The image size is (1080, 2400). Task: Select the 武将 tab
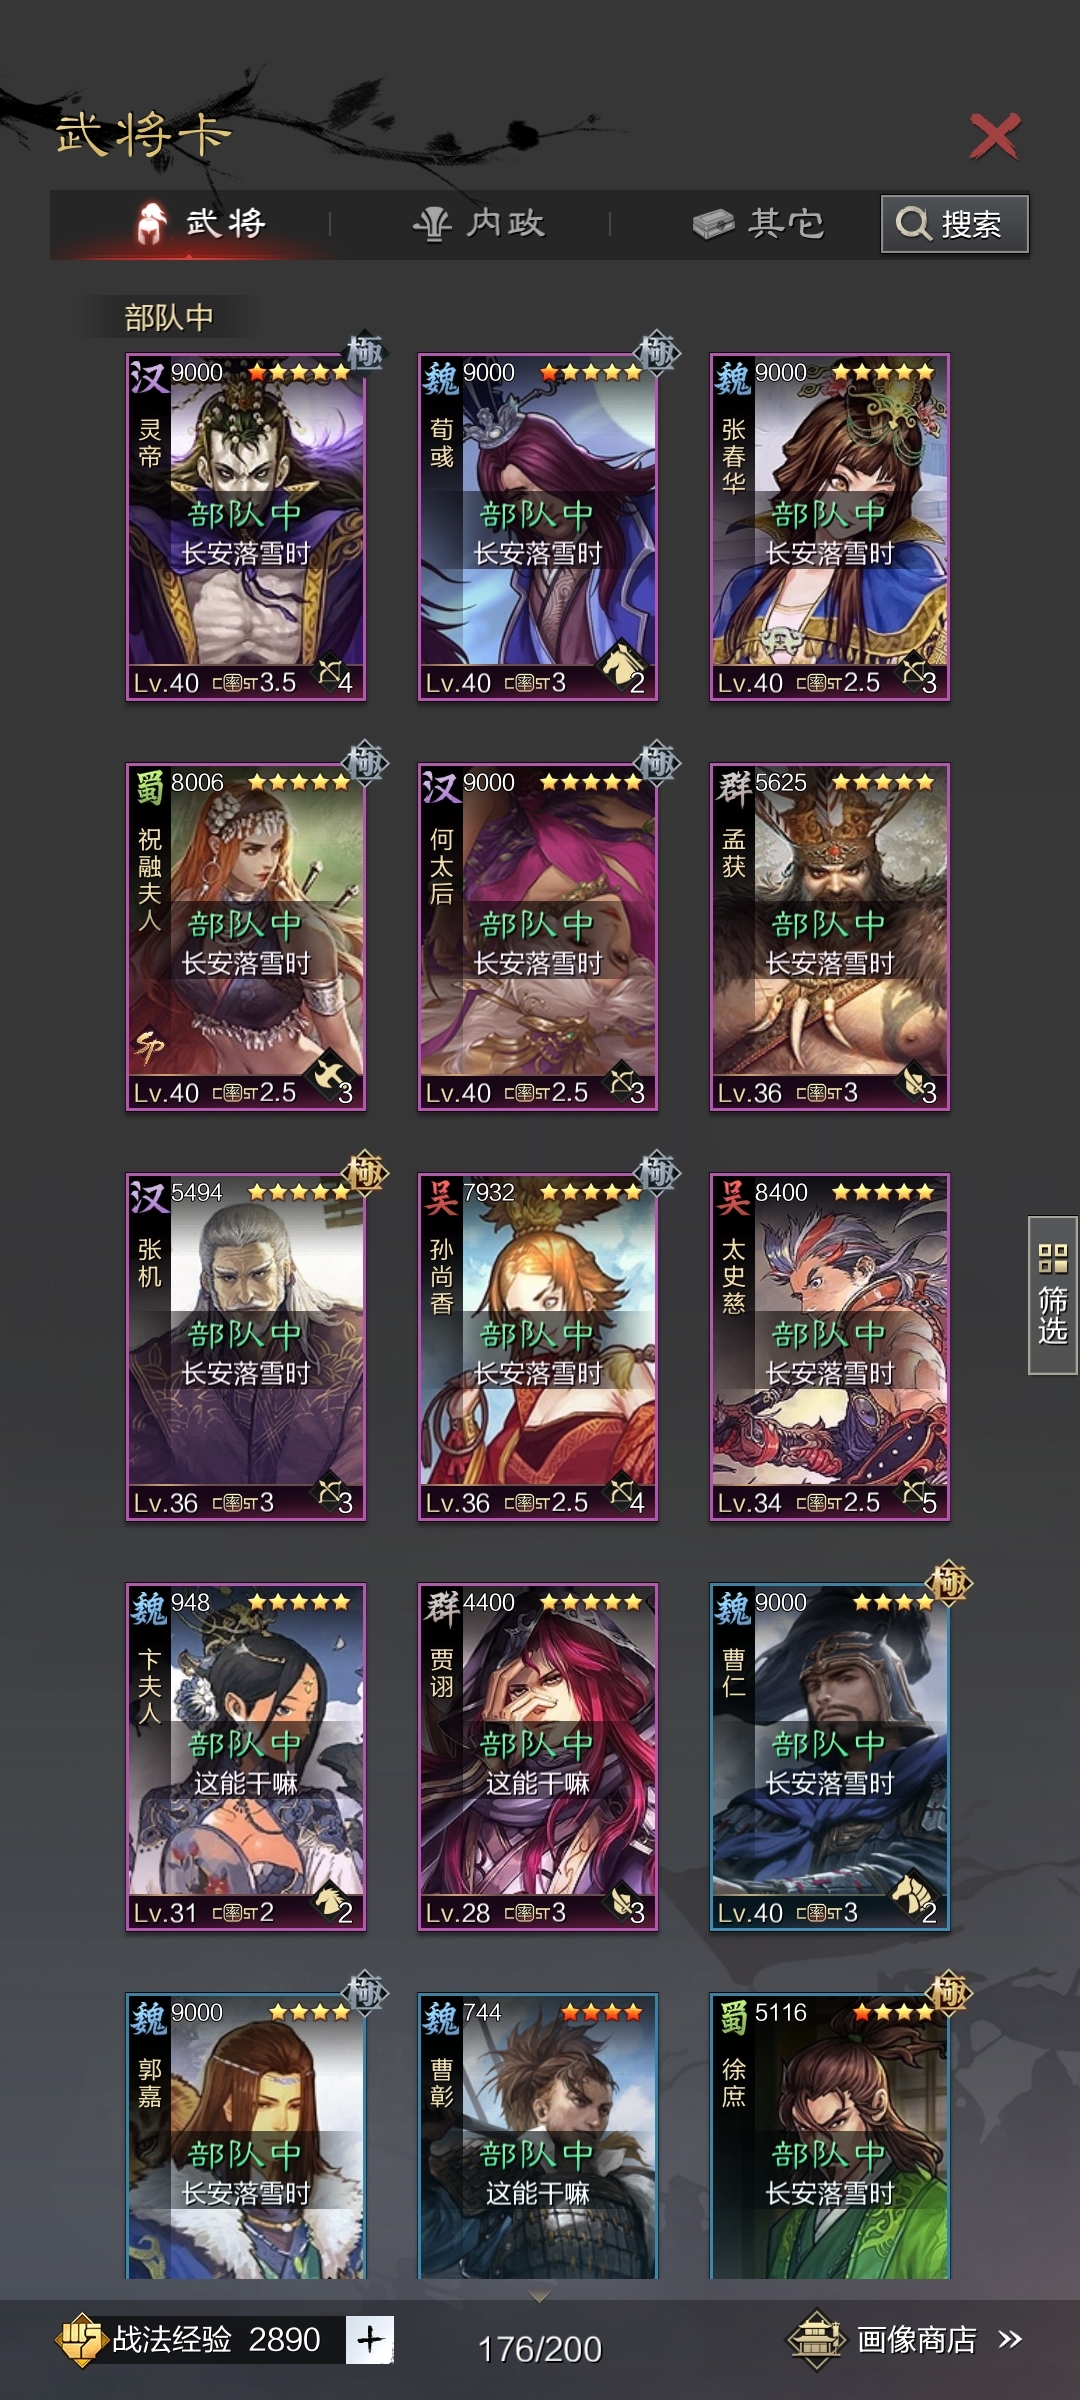click(x=200, y=223)
